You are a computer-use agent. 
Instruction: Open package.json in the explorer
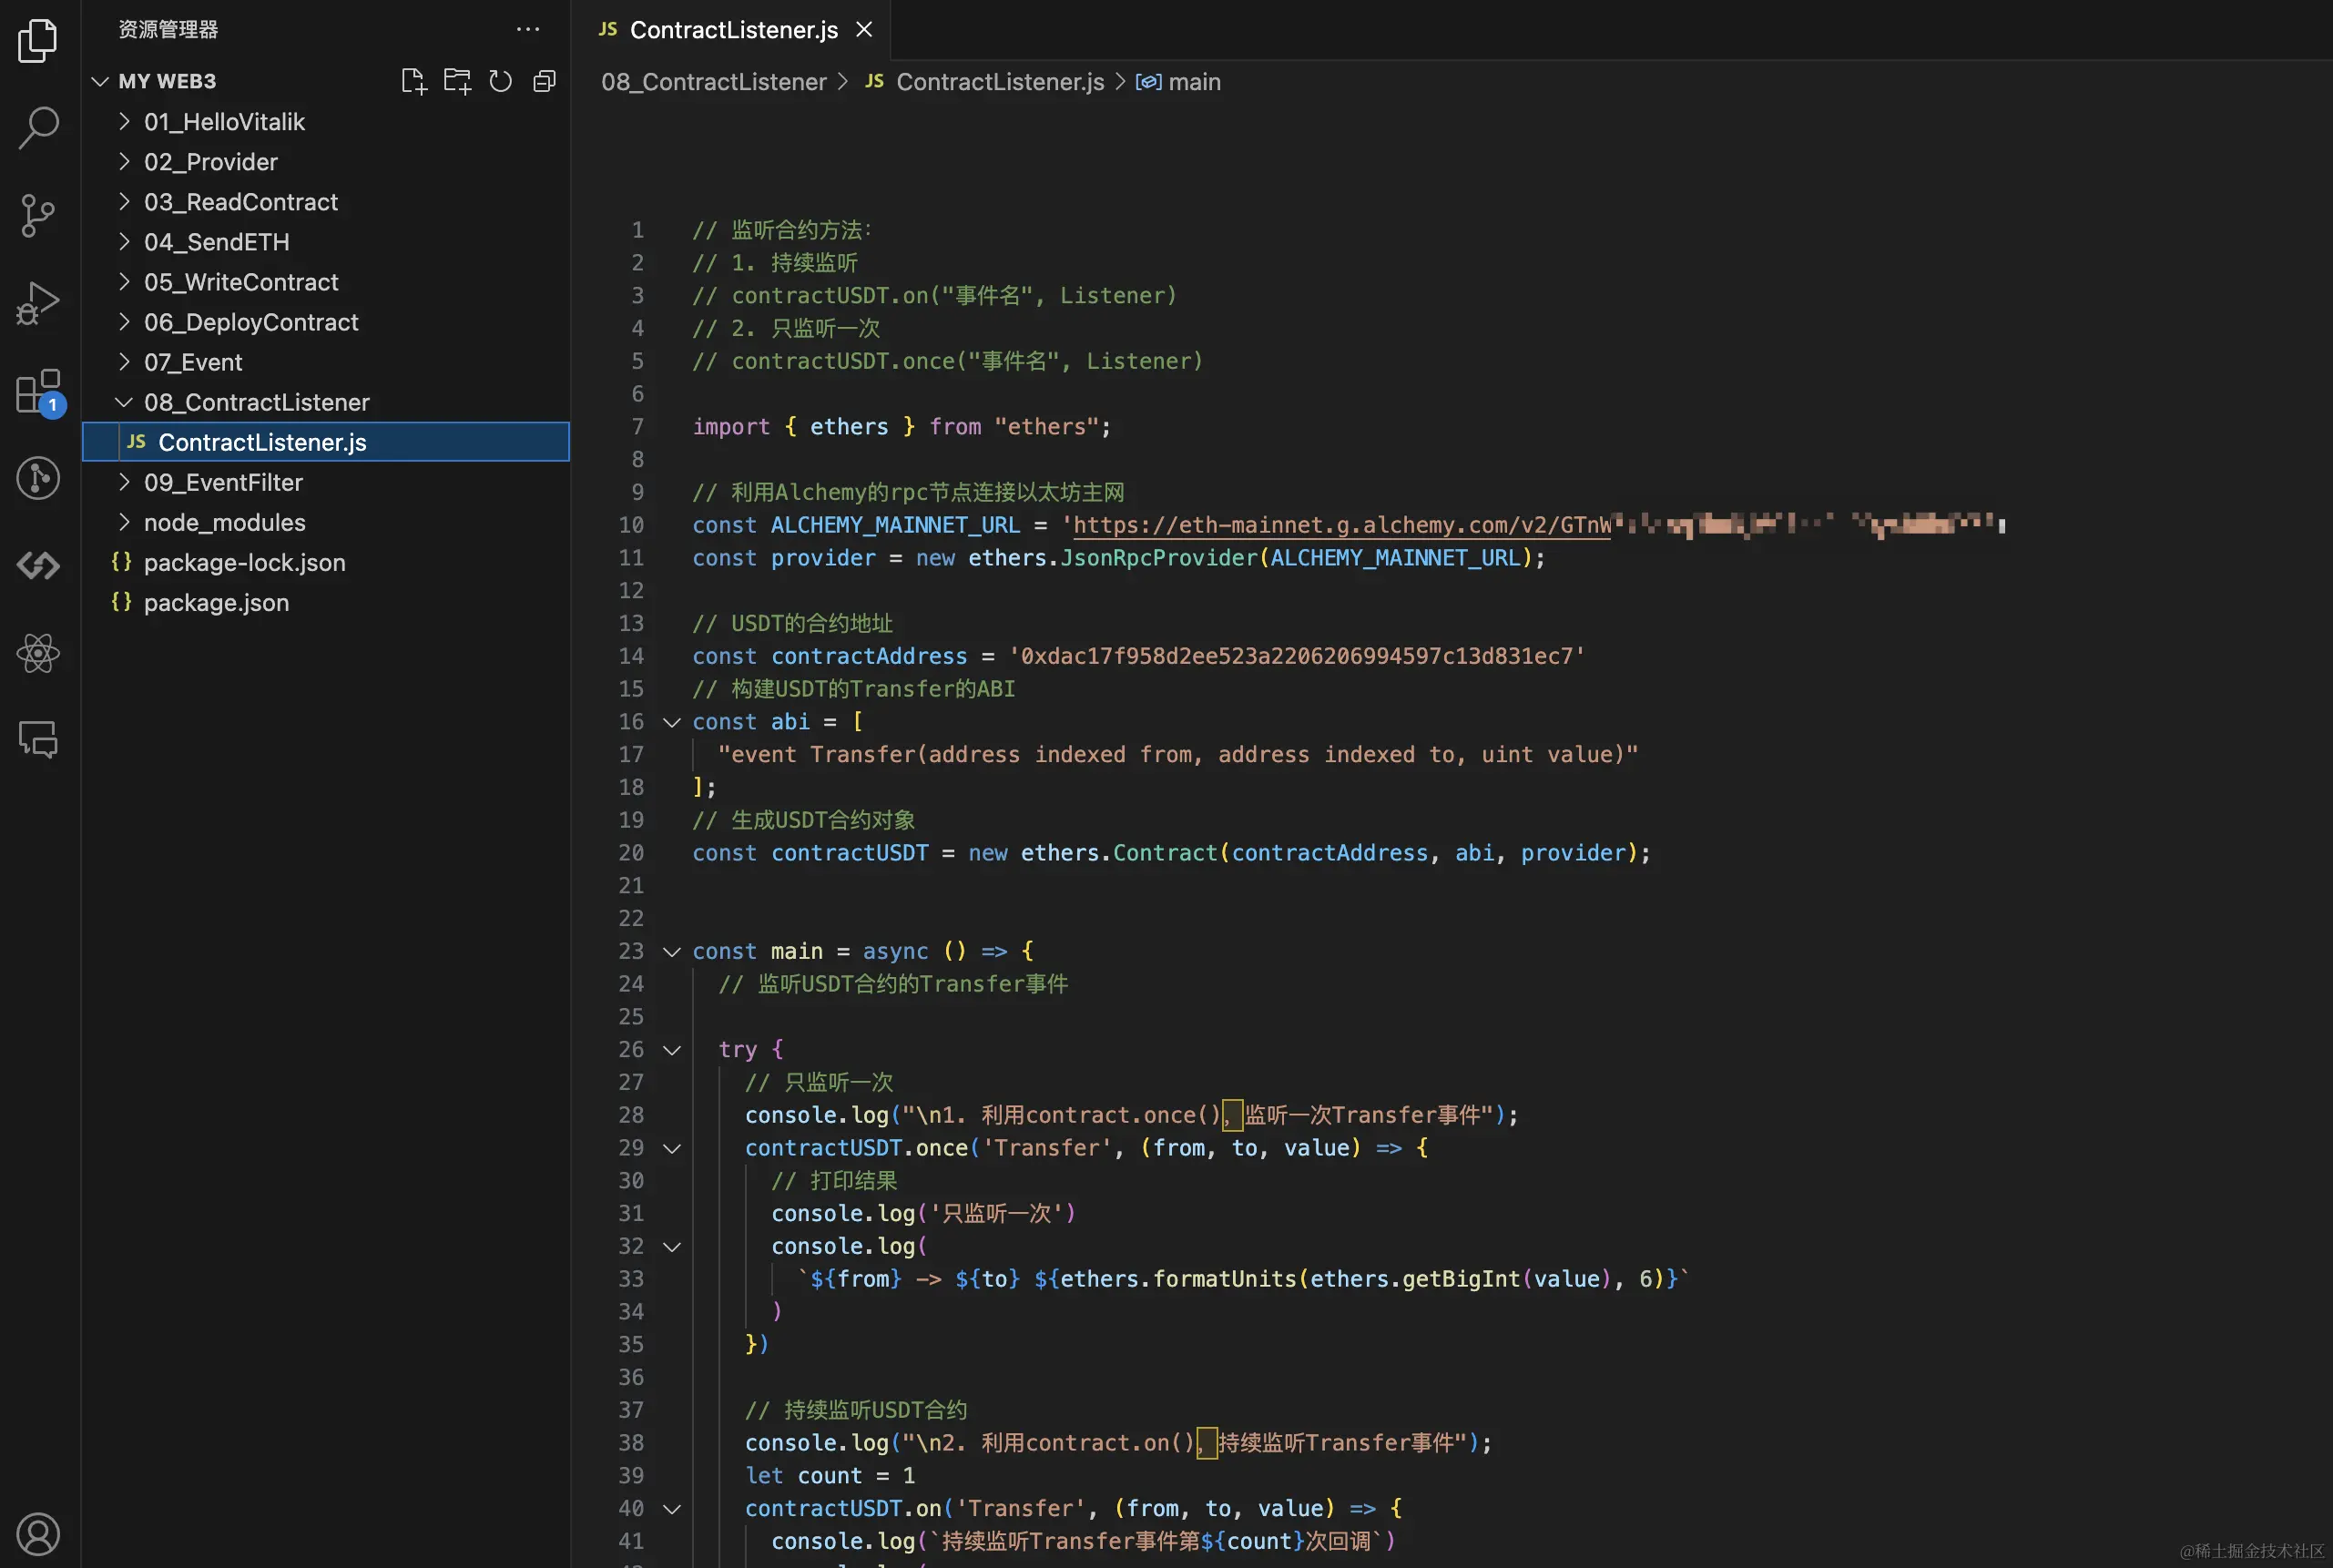(x=216, y=602)
